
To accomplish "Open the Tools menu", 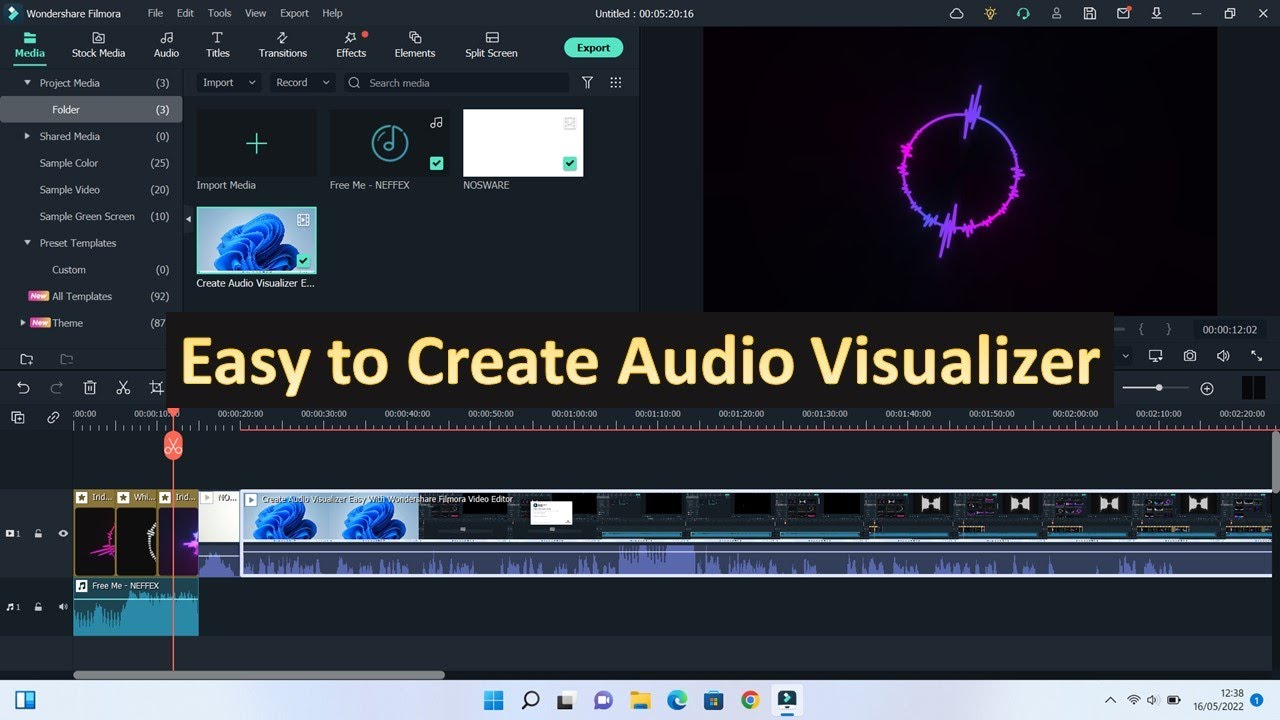I will tap(219, 13).
